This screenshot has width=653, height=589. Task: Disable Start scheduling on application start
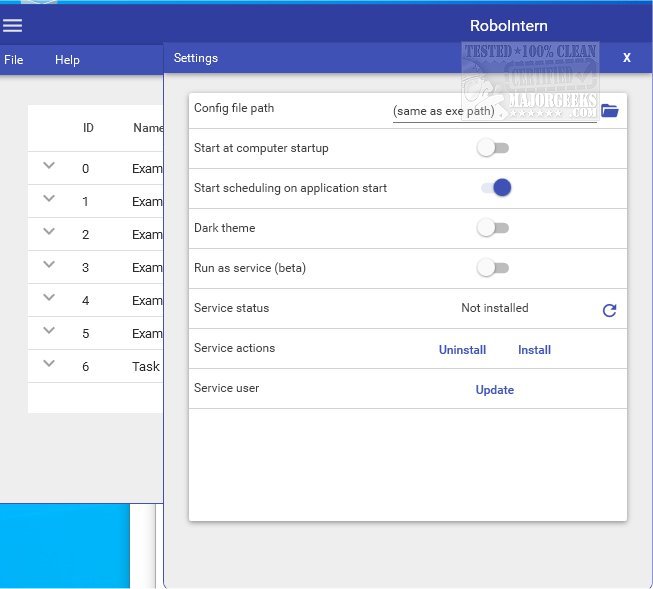tap(496, 188)
